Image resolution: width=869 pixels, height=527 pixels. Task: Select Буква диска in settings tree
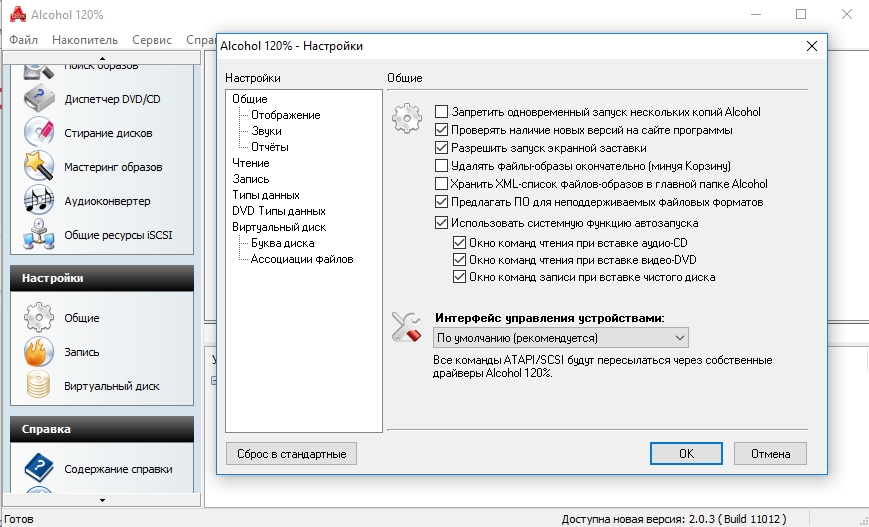click(283, 243)
